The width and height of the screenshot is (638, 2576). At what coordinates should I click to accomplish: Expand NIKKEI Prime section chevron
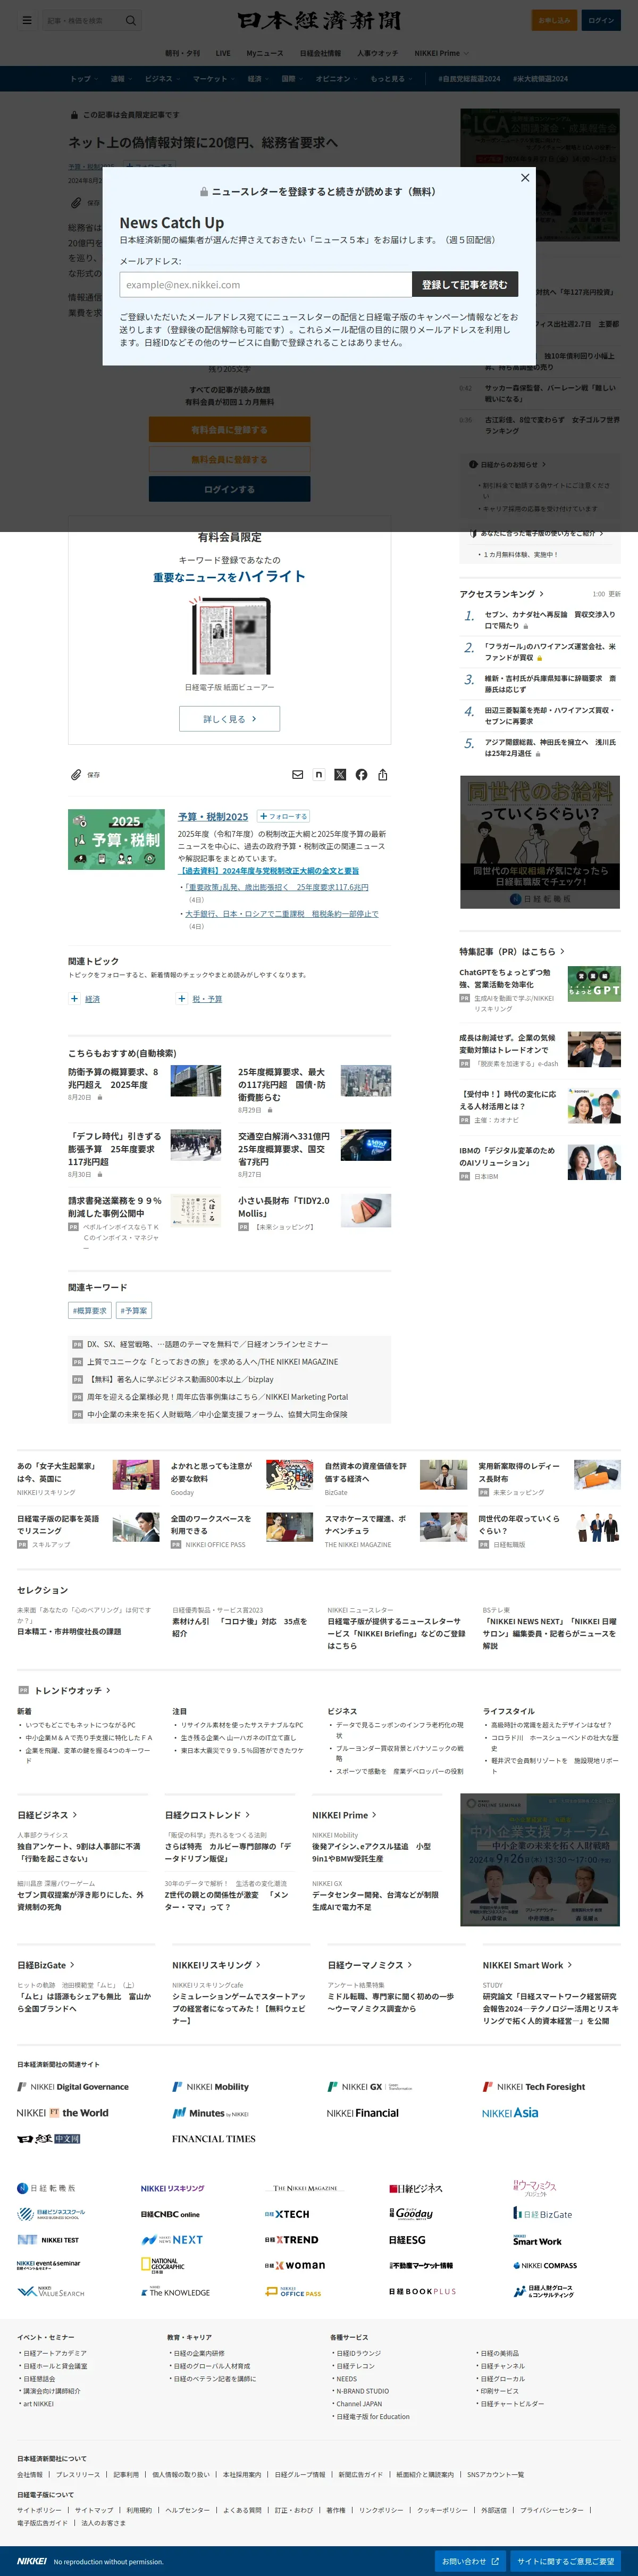[345, 1814]
